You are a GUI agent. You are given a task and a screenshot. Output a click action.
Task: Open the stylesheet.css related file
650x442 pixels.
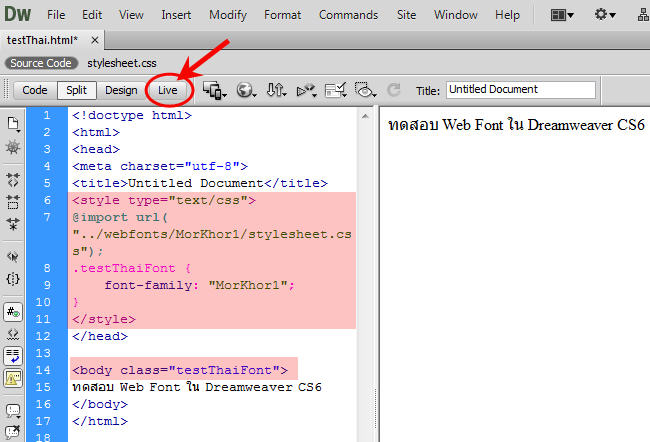(121, 63)
